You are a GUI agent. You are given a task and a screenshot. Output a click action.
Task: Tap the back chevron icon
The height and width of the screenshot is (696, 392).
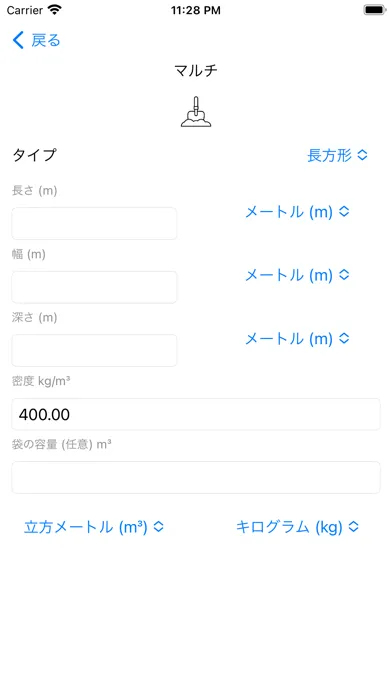tap(18, 40)
